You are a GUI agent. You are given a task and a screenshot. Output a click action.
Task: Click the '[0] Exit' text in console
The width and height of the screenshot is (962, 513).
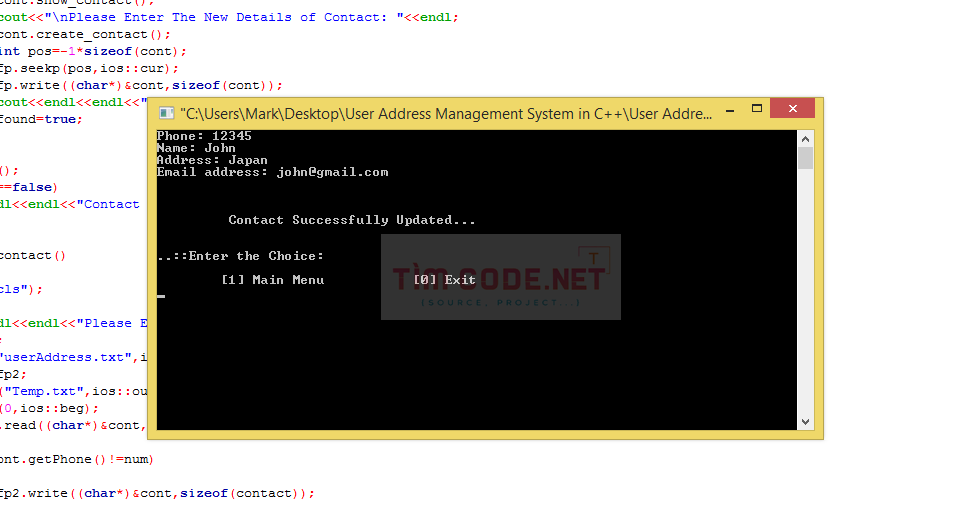click(444, 280)
